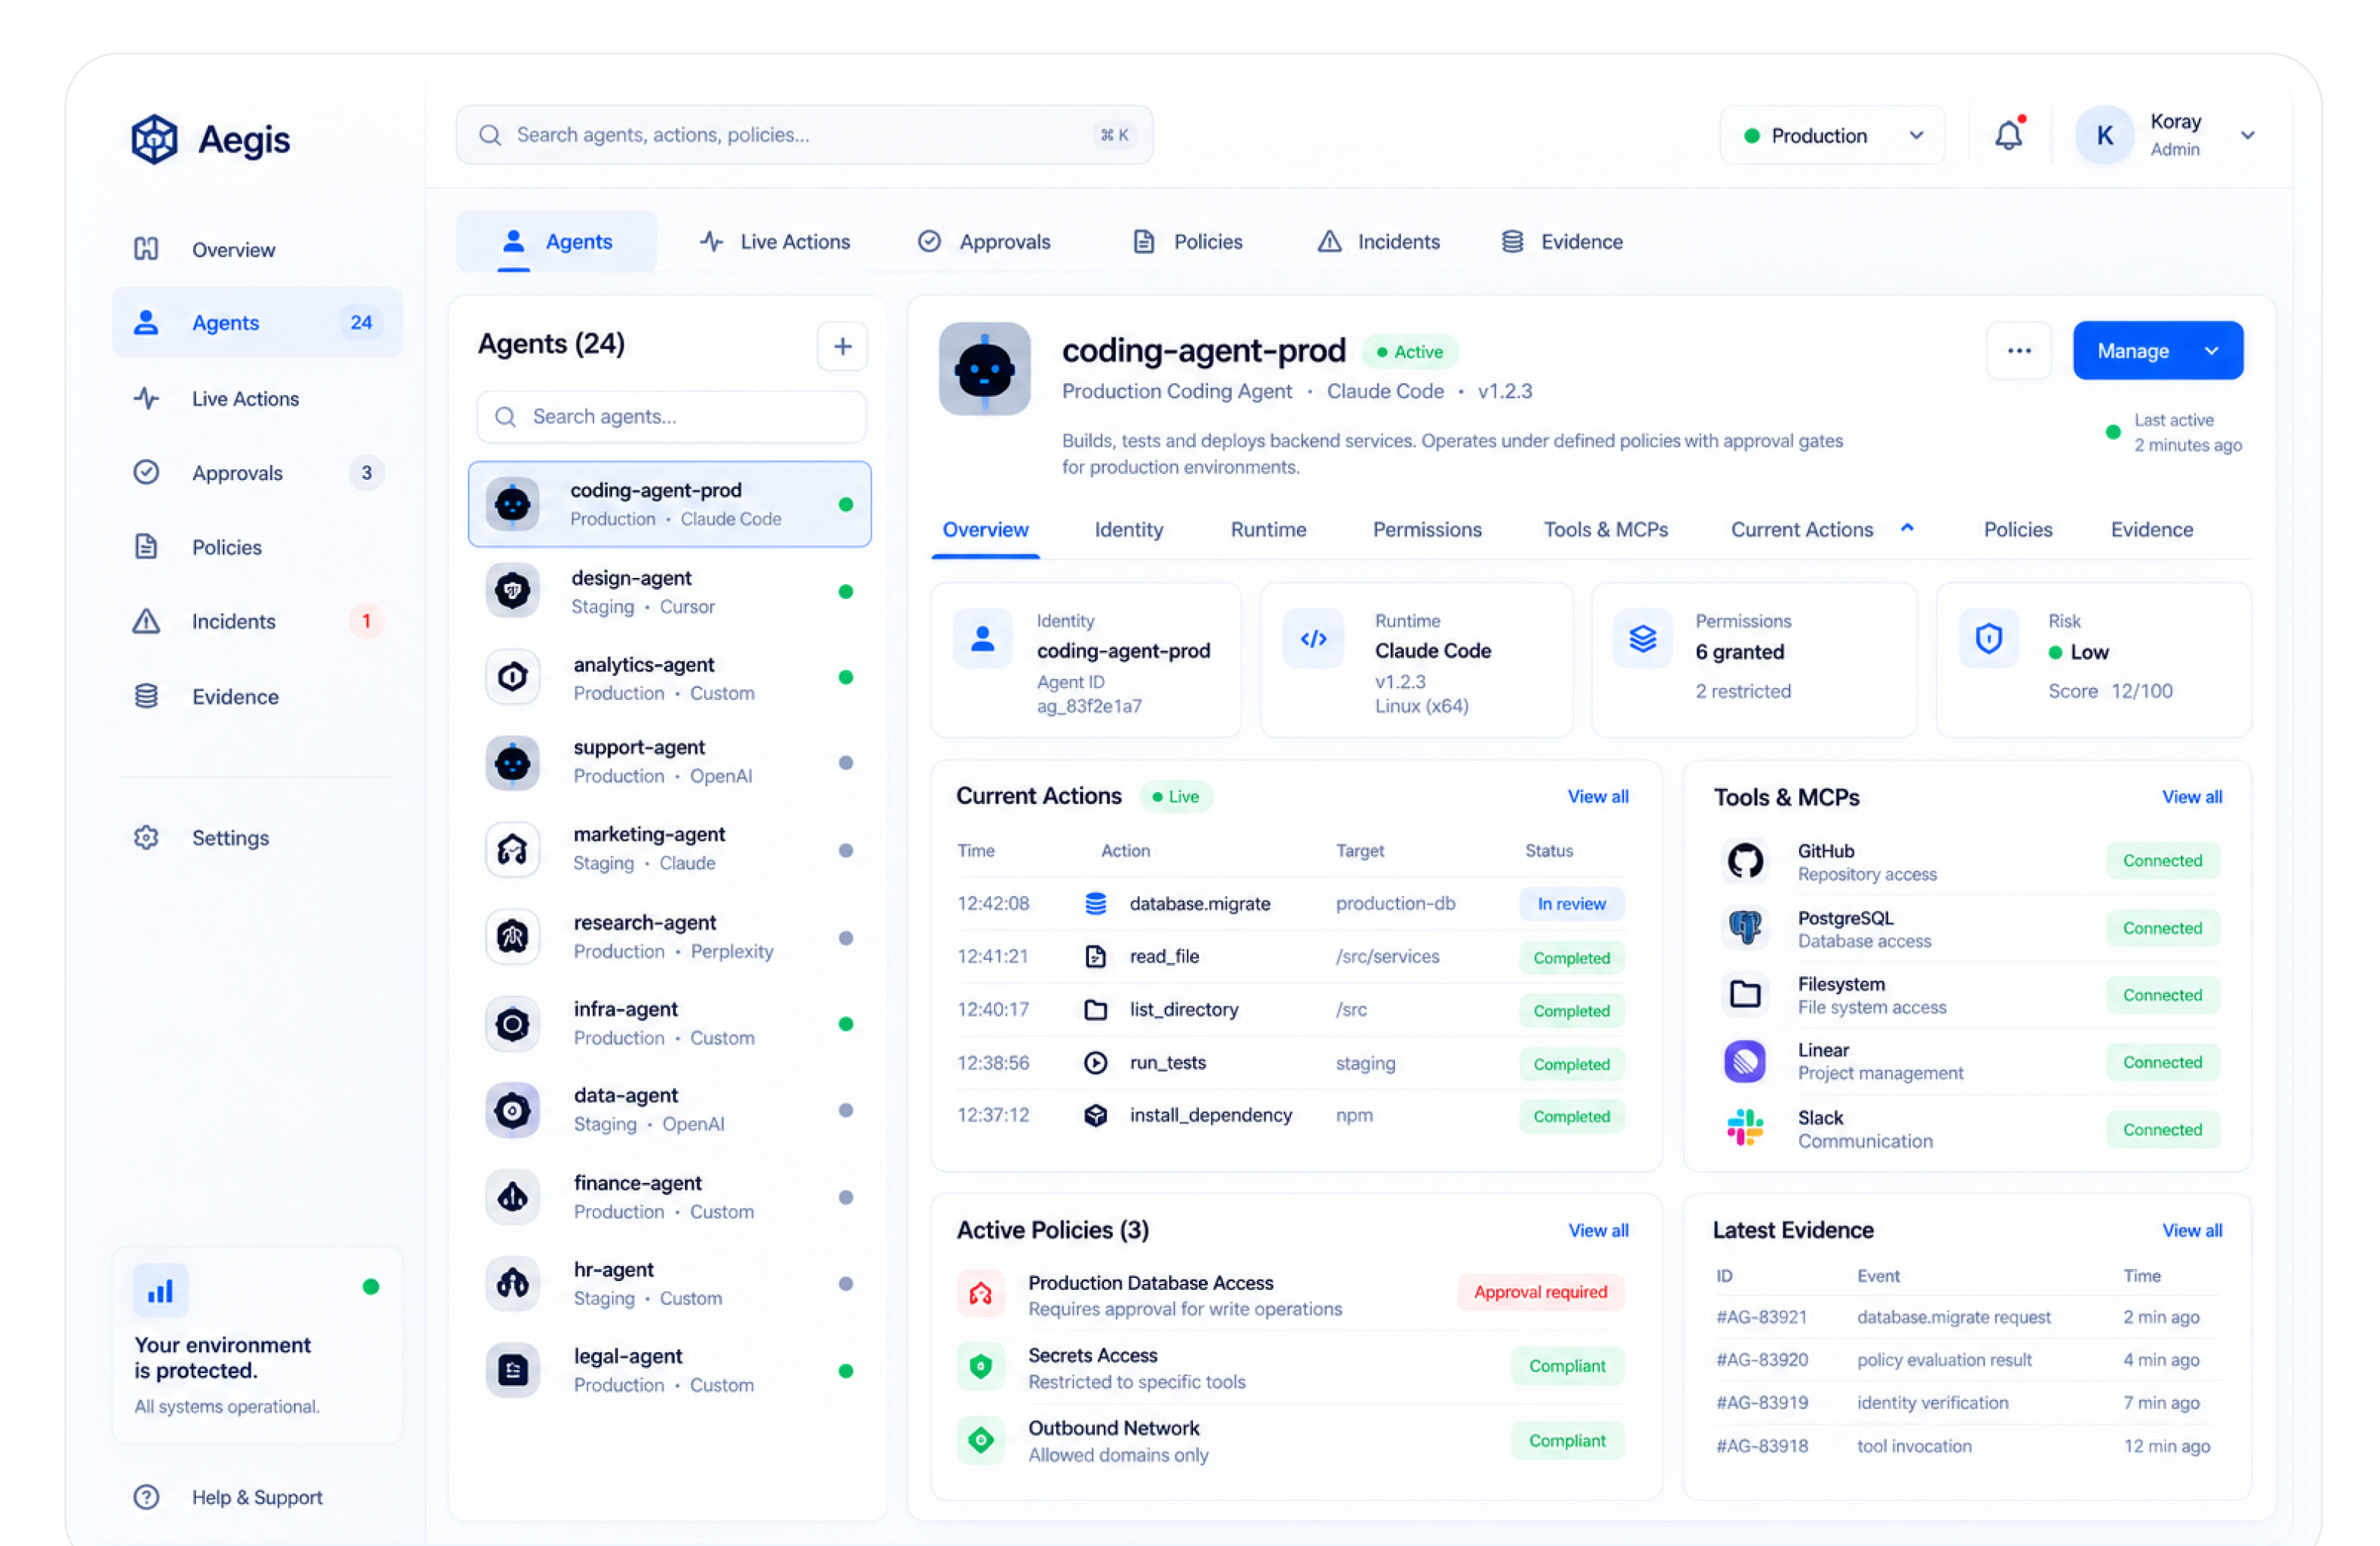Click the Settings gear in sidebar
The height and width of the screenshot is (1546, 2380).
[146, 838]
